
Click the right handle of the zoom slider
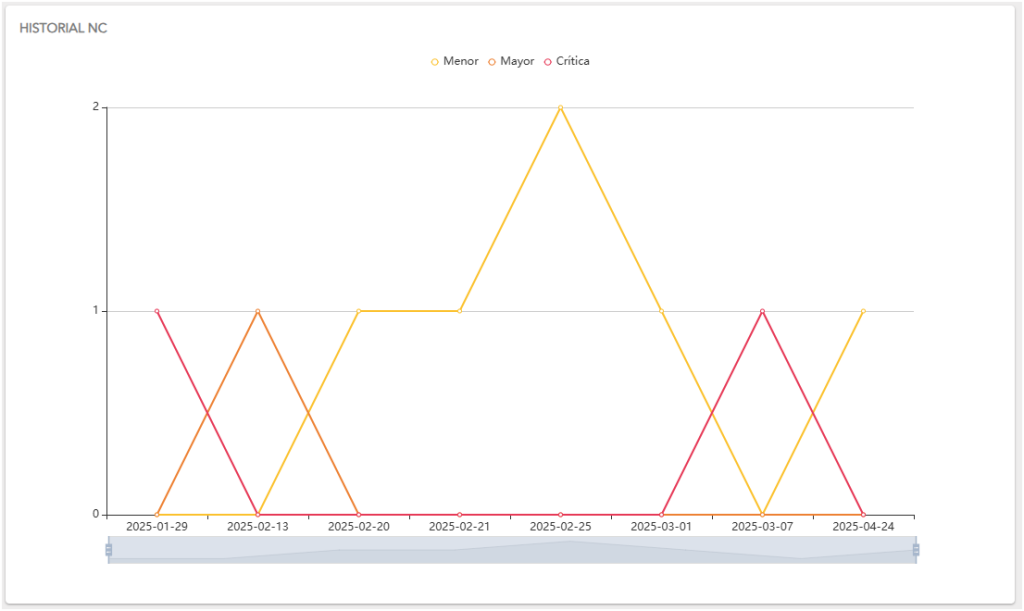(x=916, y=550)
